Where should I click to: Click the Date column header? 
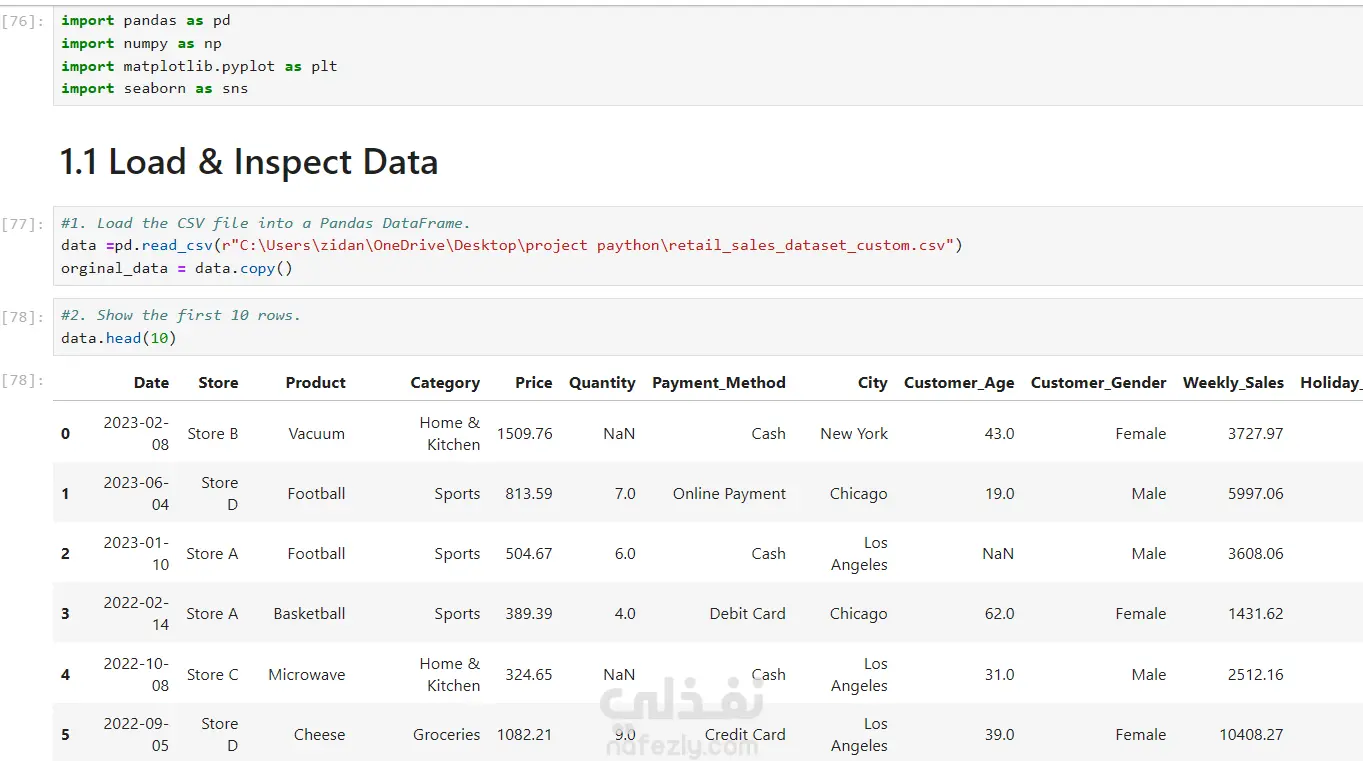[151, 383]
